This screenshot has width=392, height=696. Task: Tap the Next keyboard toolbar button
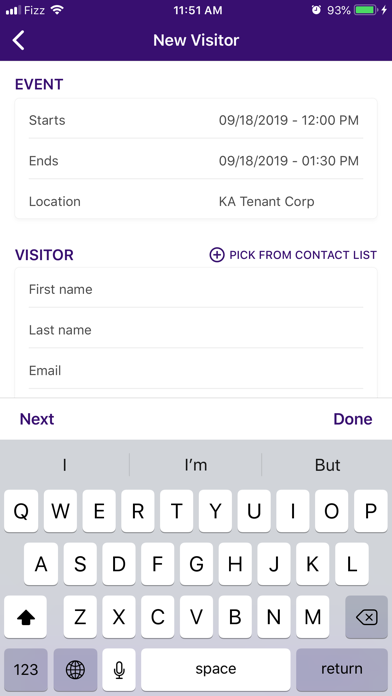(x=37, y=419)
